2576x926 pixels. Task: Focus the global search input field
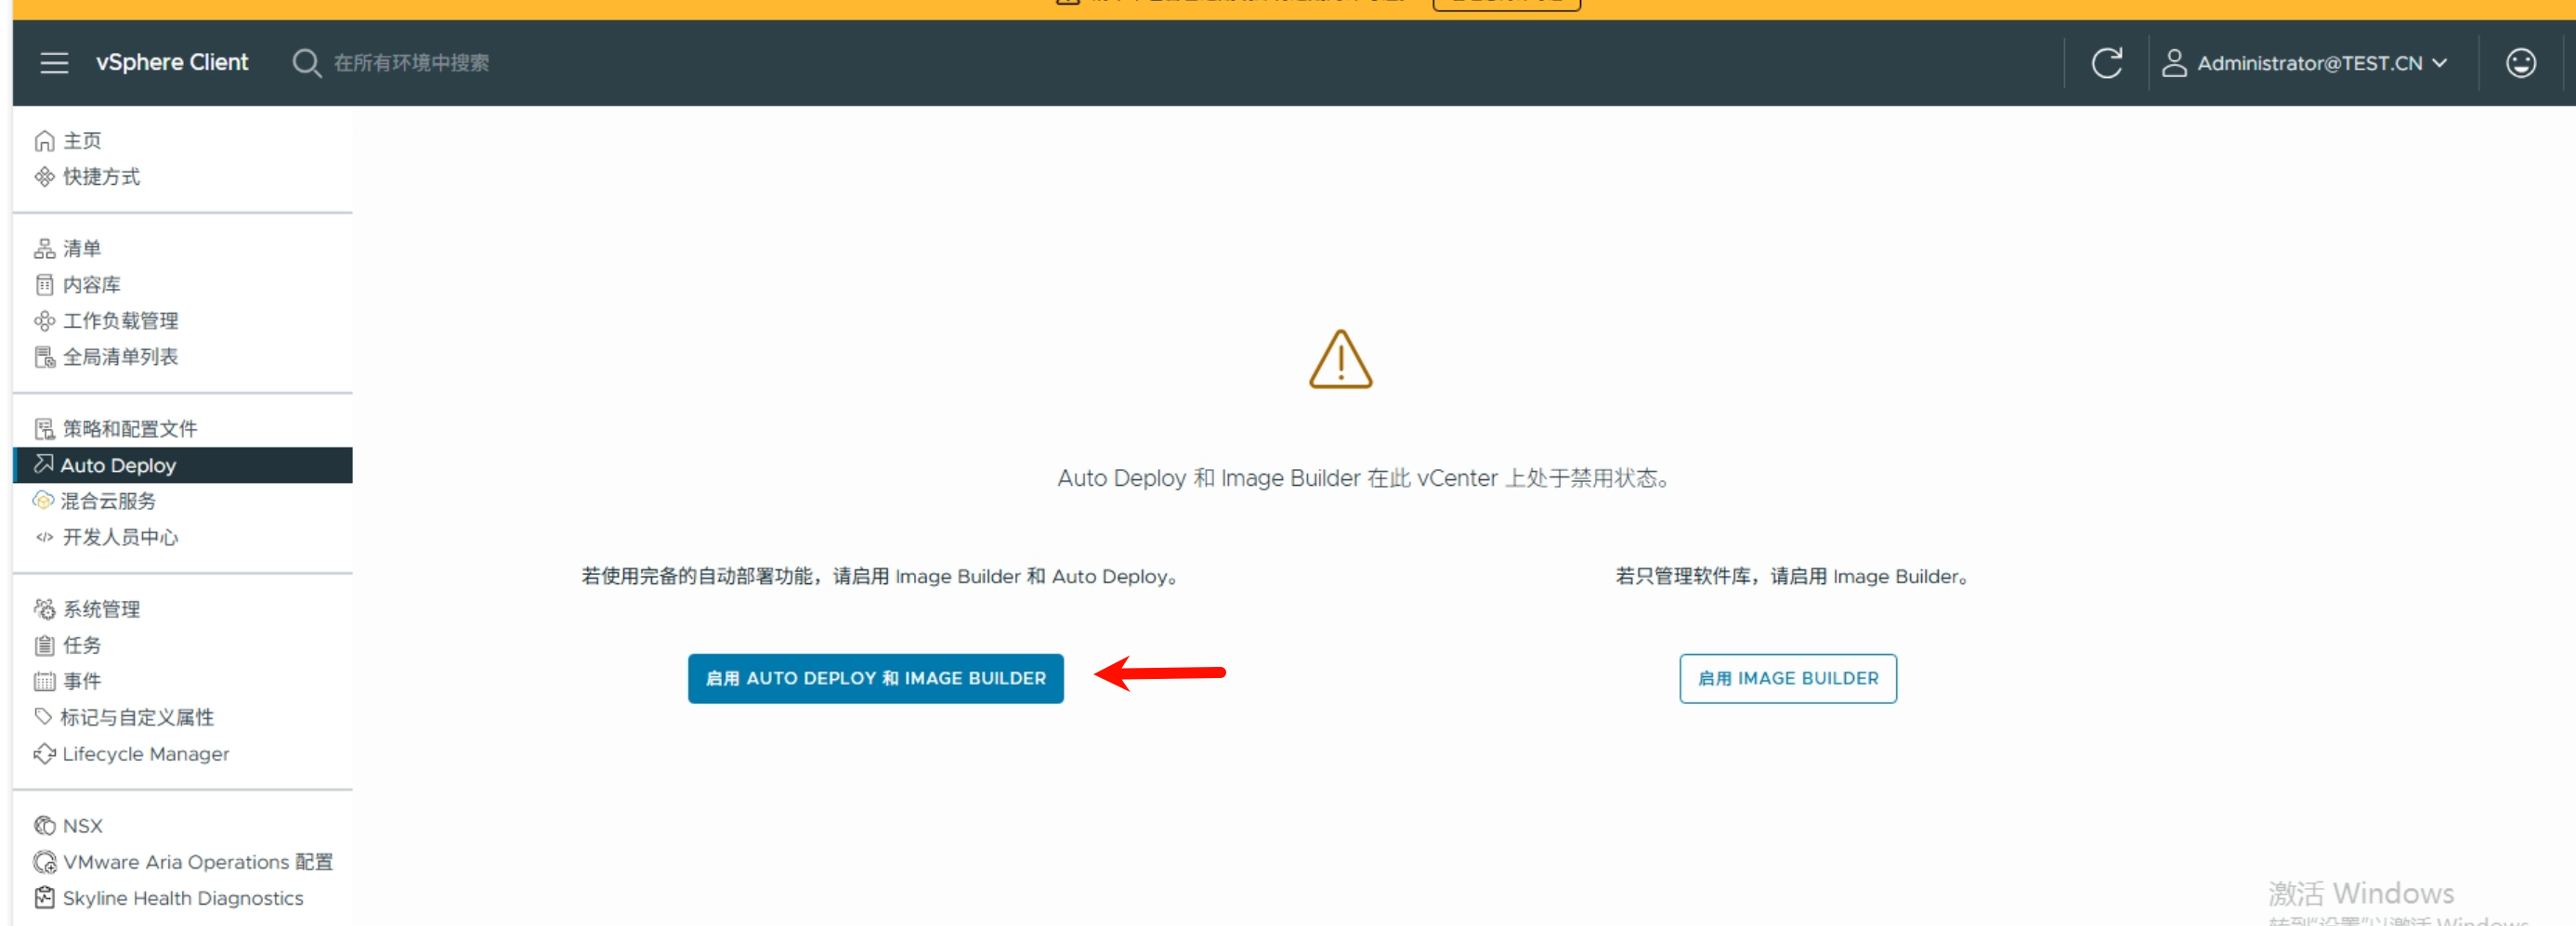pos(411,63)
